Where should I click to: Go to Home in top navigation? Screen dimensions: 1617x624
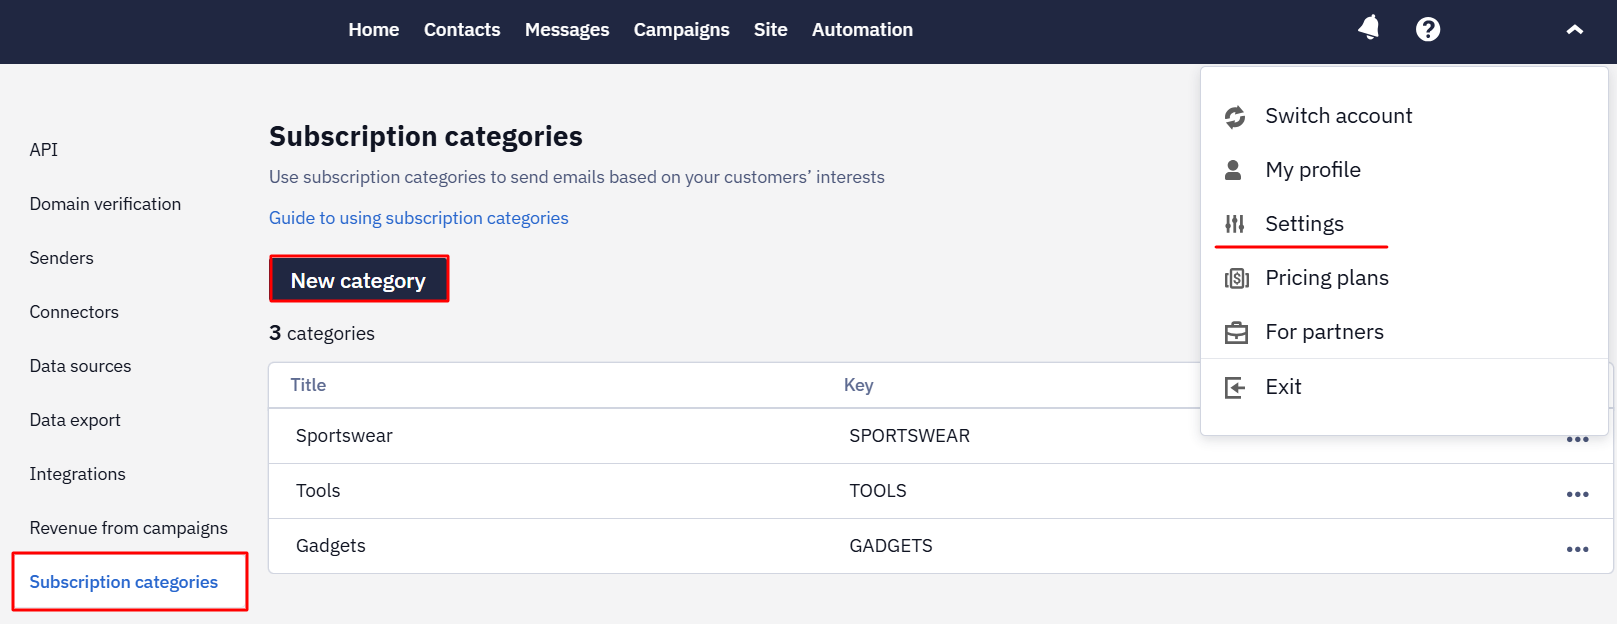coord(374,30)
